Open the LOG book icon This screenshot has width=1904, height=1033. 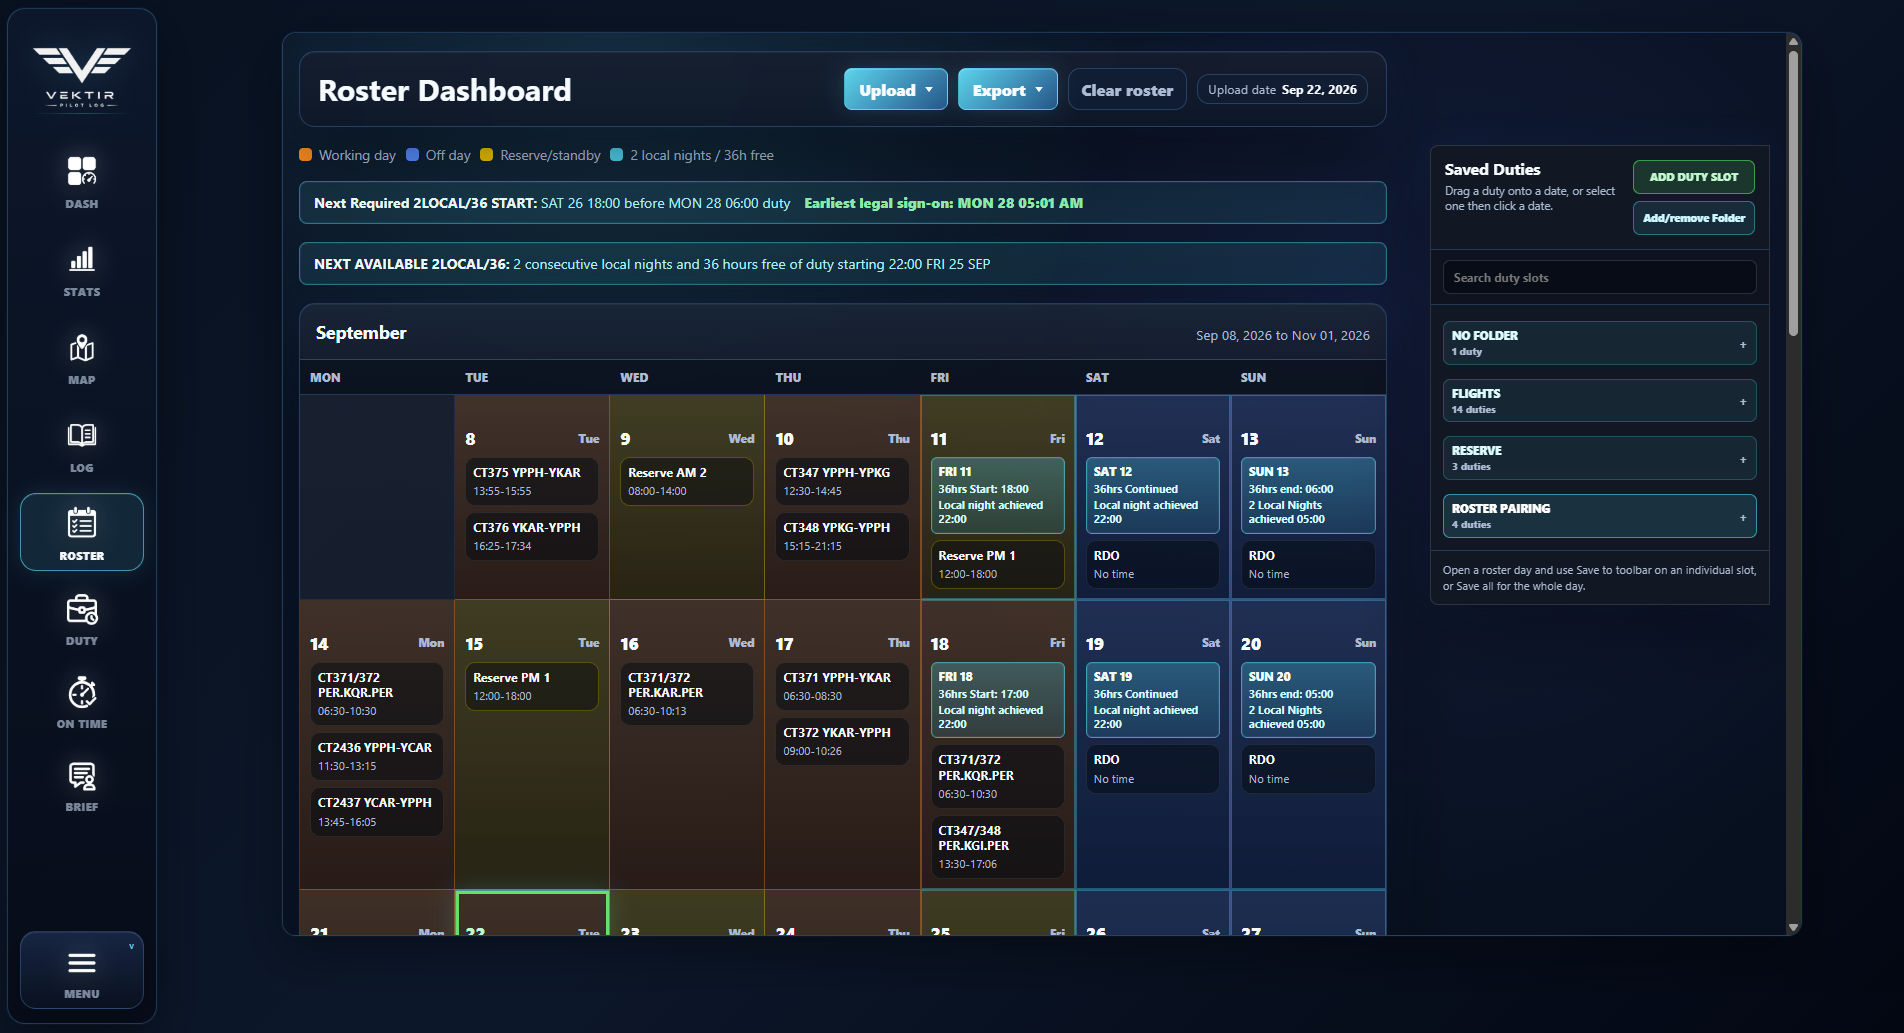click(82, 435)
